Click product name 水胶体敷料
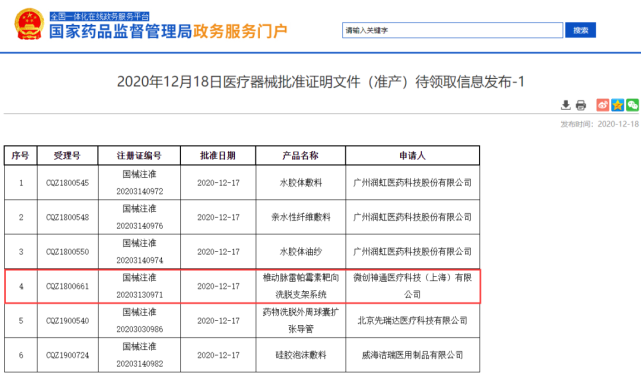This screenshot has height=375, width=641. pyautogui.click(x=301, y=183)
